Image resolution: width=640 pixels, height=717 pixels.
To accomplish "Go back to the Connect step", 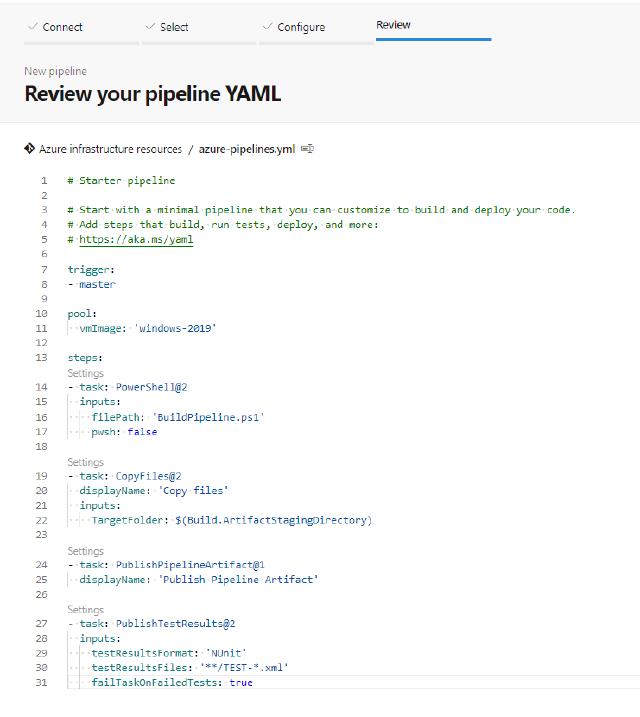I will coord(62,27).
